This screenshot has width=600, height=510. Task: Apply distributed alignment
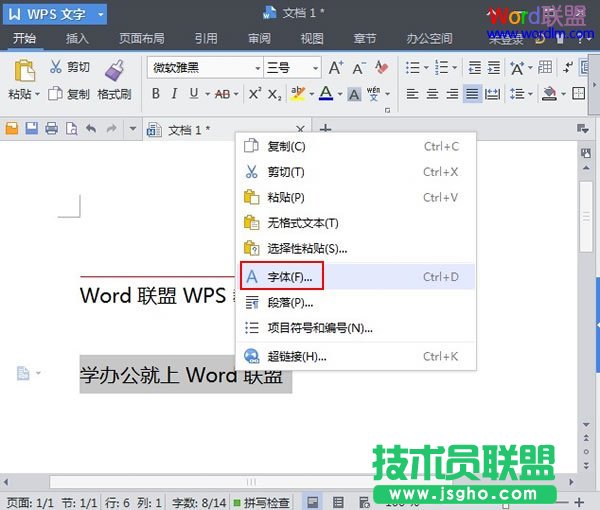492,94
